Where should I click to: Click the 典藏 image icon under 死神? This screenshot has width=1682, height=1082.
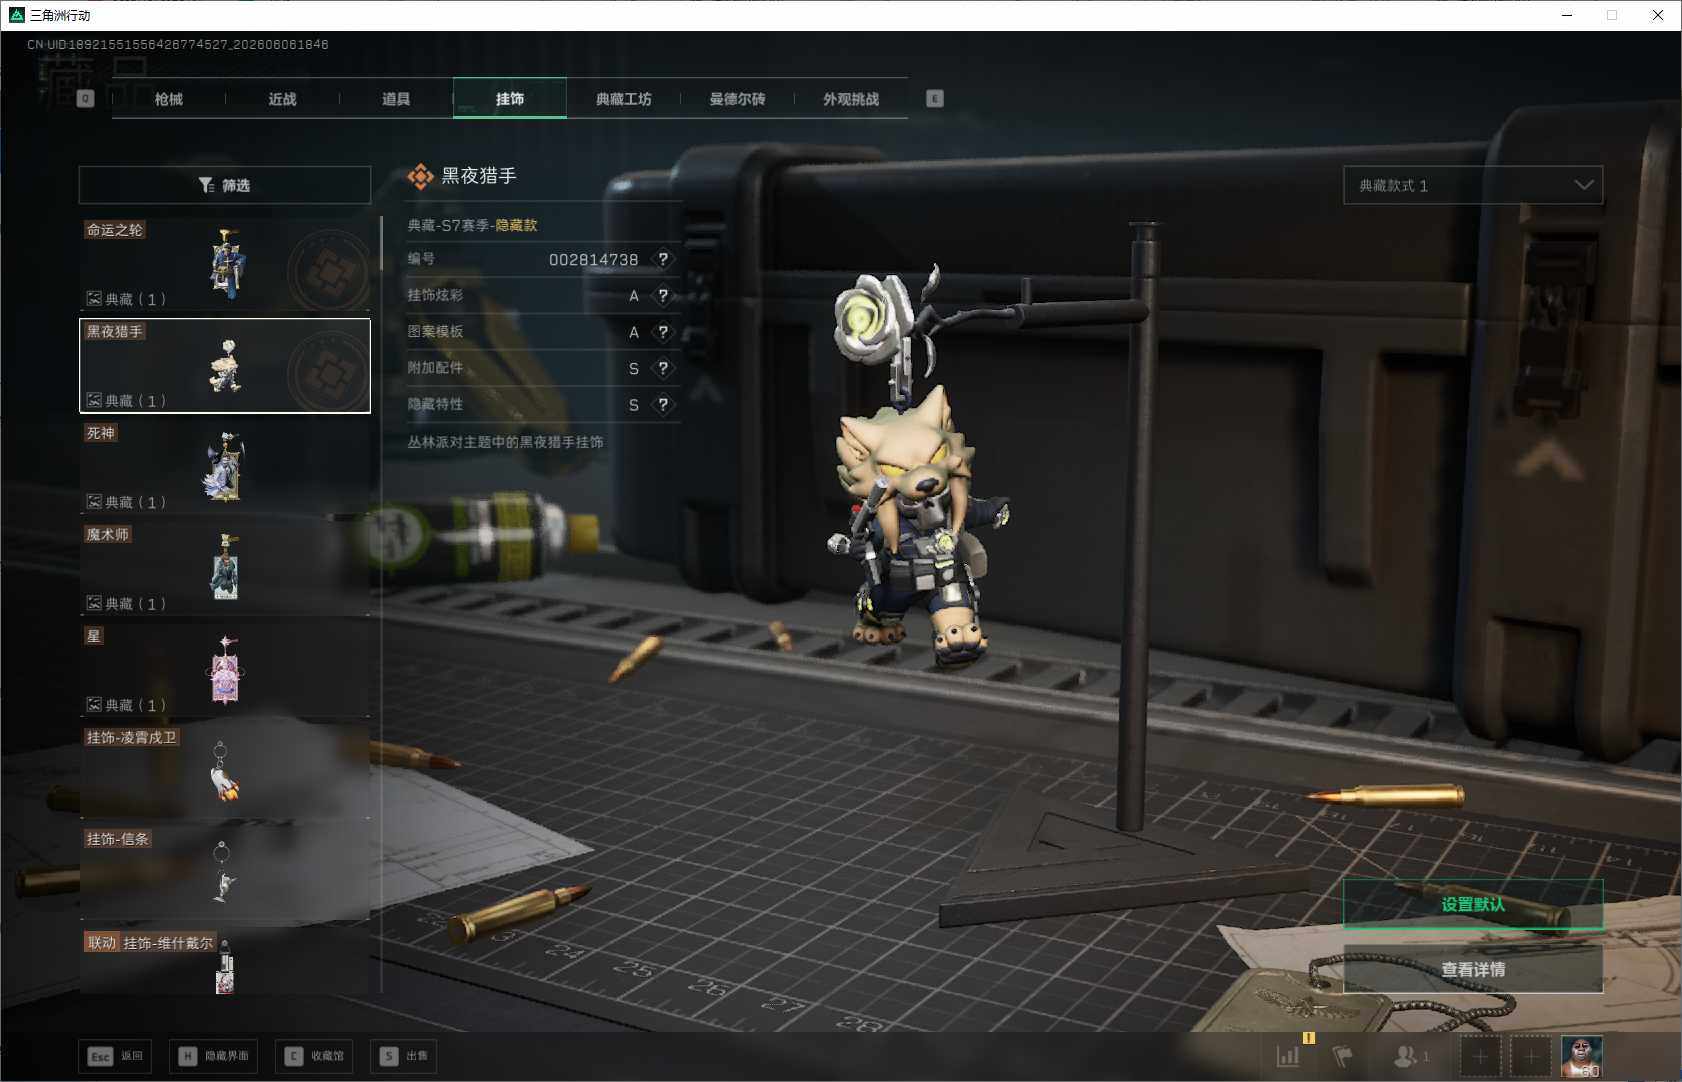click(94, 501)
